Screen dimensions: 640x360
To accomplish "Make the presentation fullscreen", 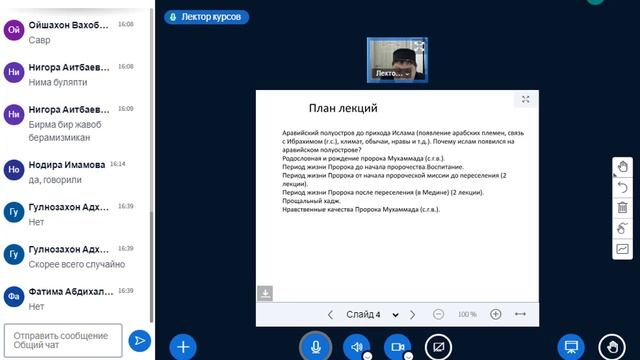I will pyautogui.click(x=525, y=99).
